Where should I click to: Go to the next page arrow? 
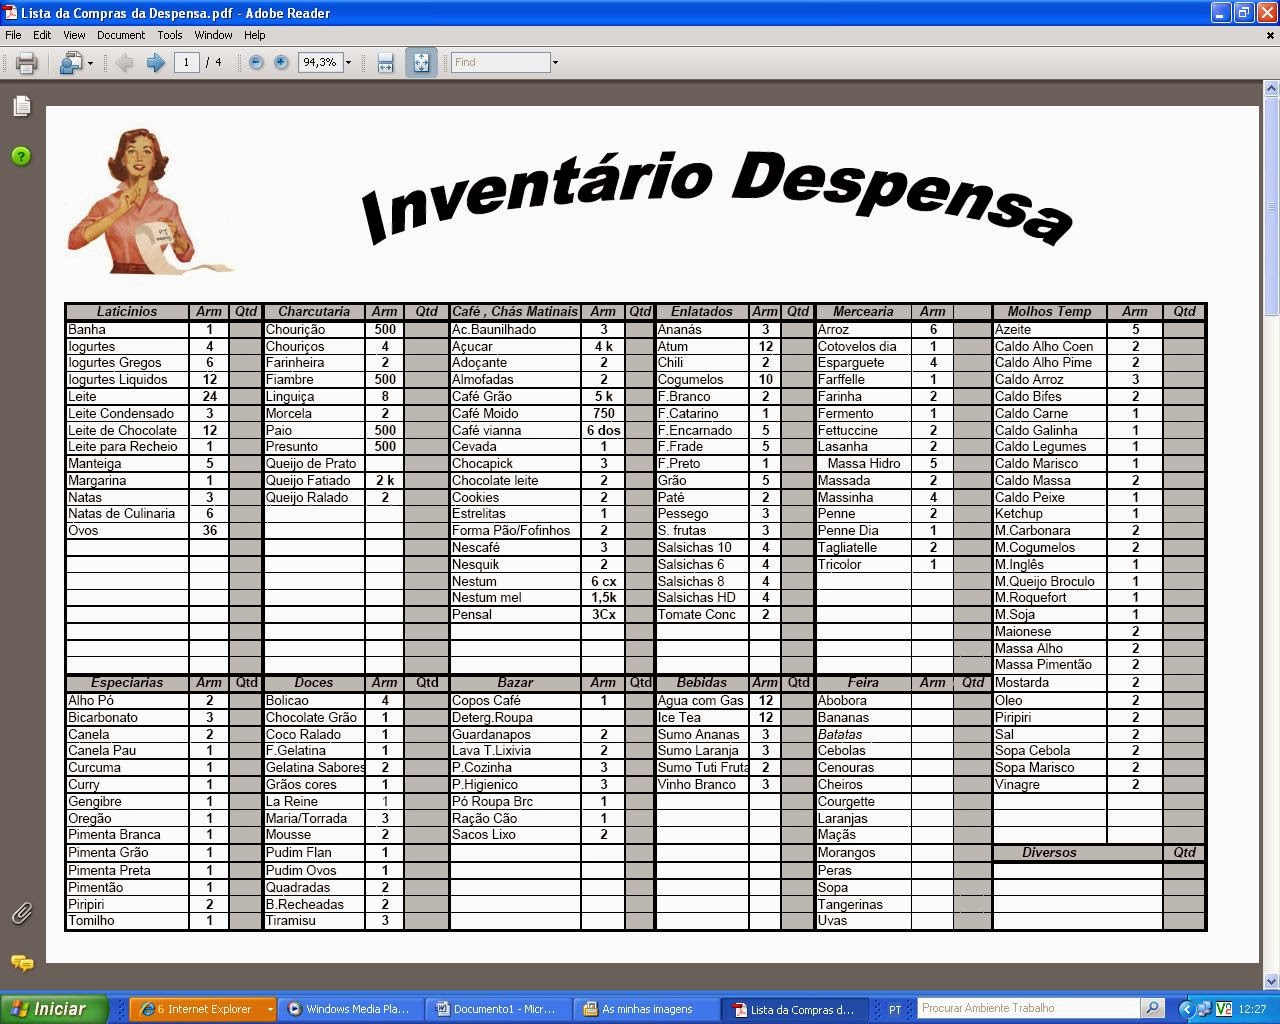(155, 63)
